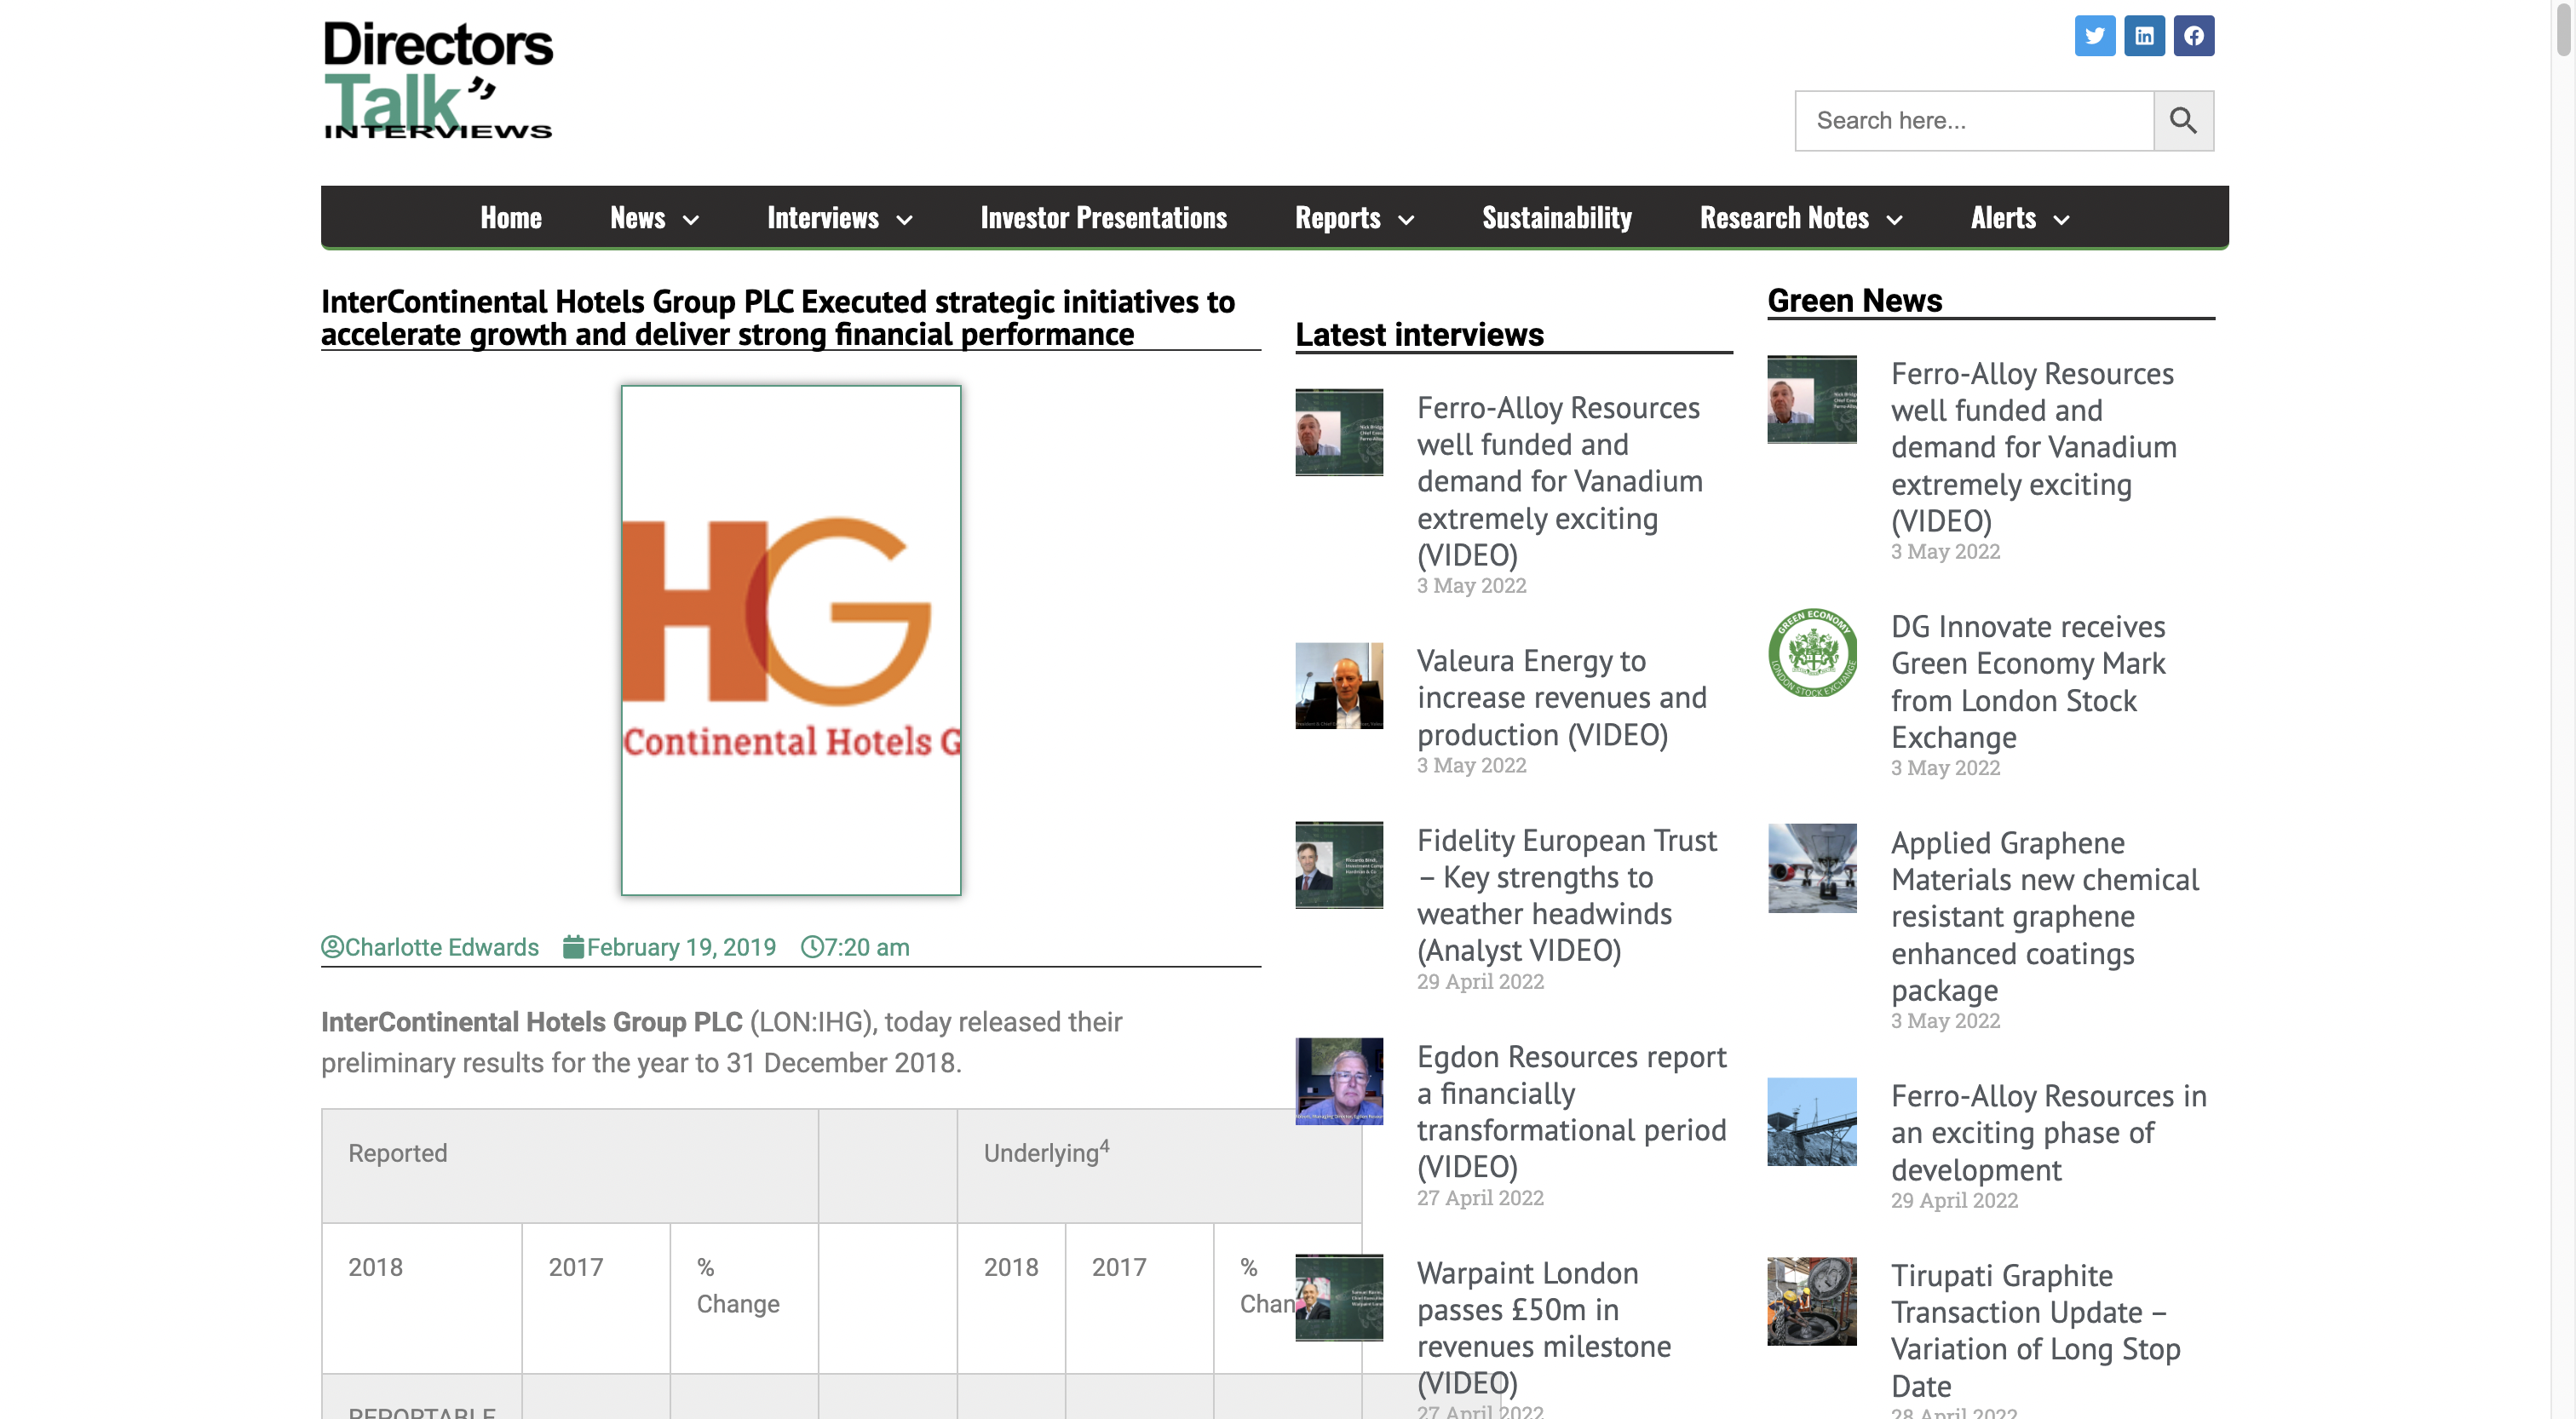Open Warpaint London £50m revenues link
The width and height of the screenshot is (2576, 1419).
pos(1544,1327)
